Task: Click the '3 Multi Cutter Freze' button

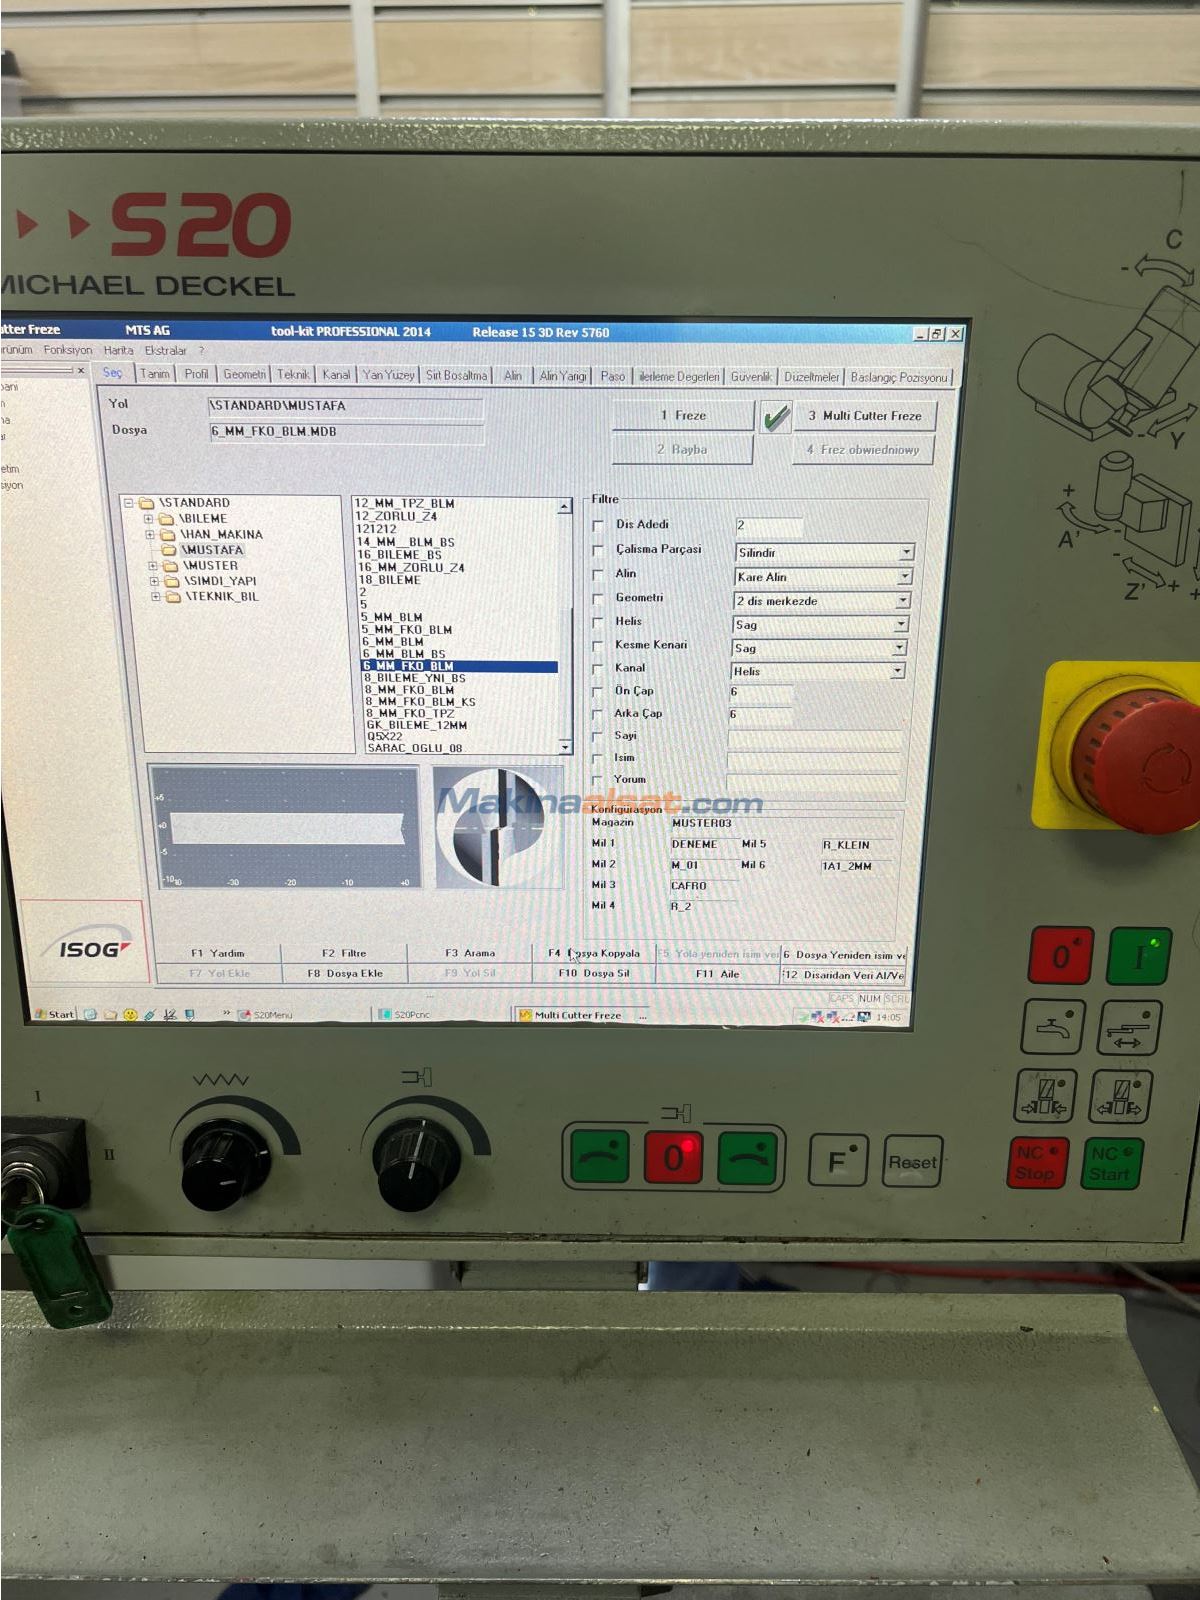Action: (x=865, y=416)
